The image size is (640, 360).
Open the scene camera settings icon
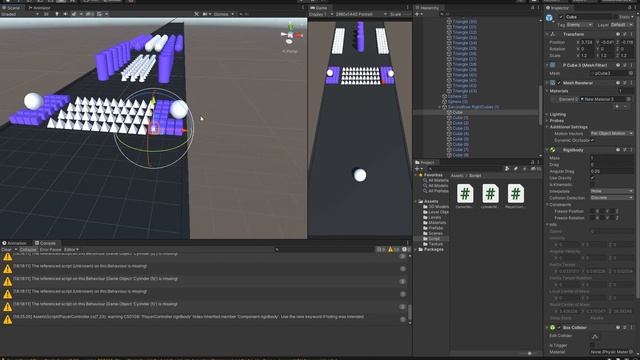[x=206, y=14]
